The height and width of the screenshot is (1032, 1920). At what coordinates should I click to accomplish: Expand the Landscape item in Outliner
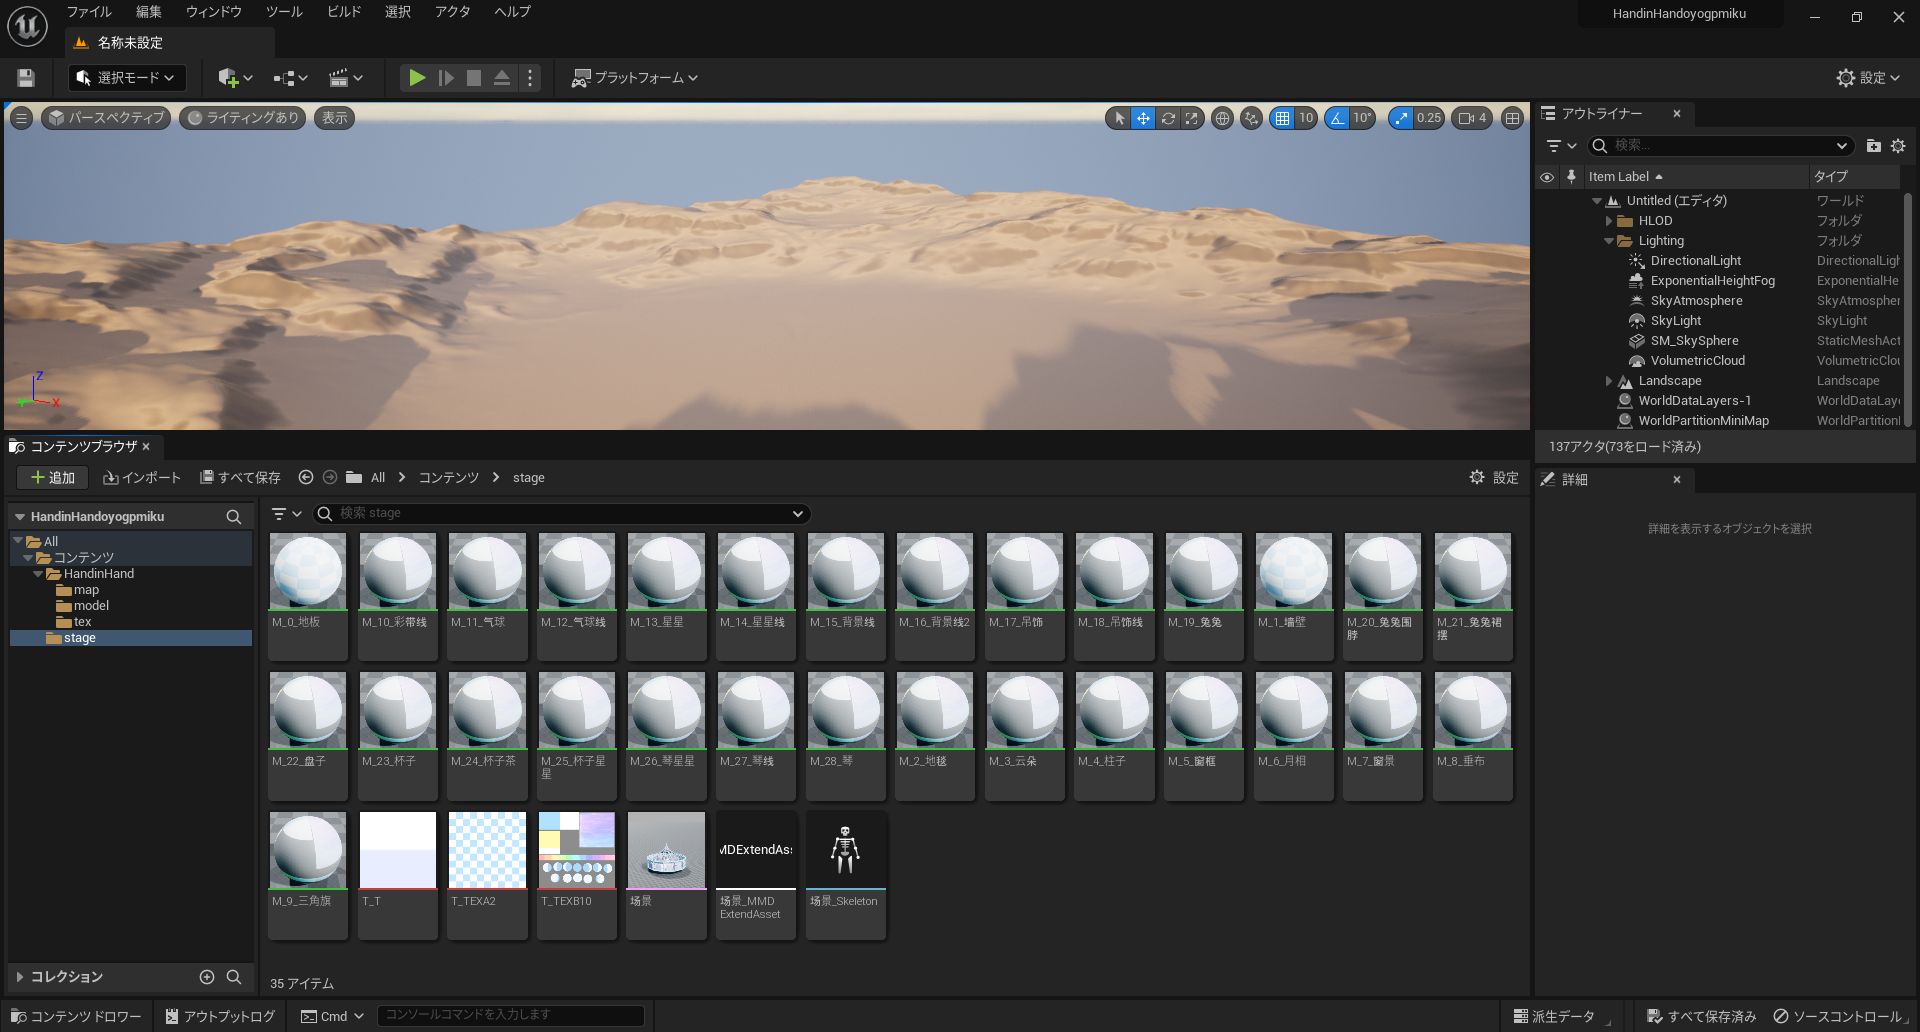(x=1608, y=381)
